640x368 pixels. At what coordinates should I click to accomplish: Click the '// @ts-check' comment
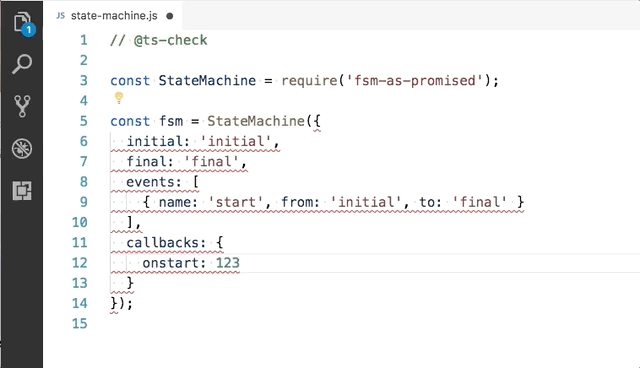159,40
